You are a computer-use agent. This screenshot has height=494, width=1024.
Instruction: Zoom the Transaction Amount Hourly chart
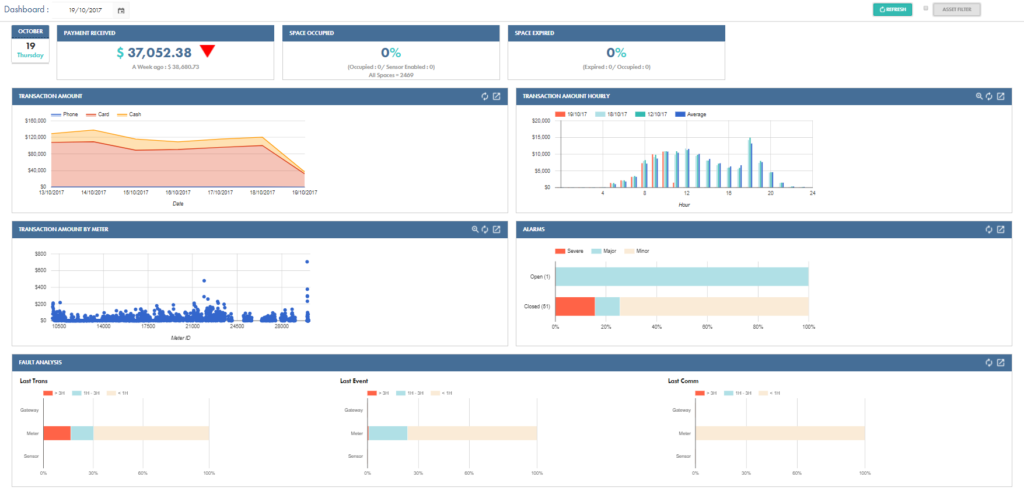coord(979,96)
